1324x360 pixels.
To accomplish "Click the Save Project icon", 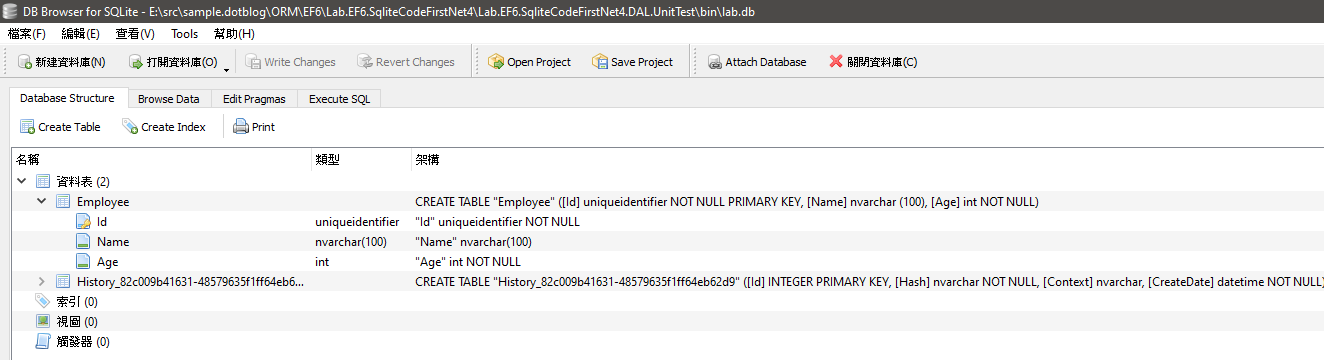I will pyautogui.click(x=599, y=62).
